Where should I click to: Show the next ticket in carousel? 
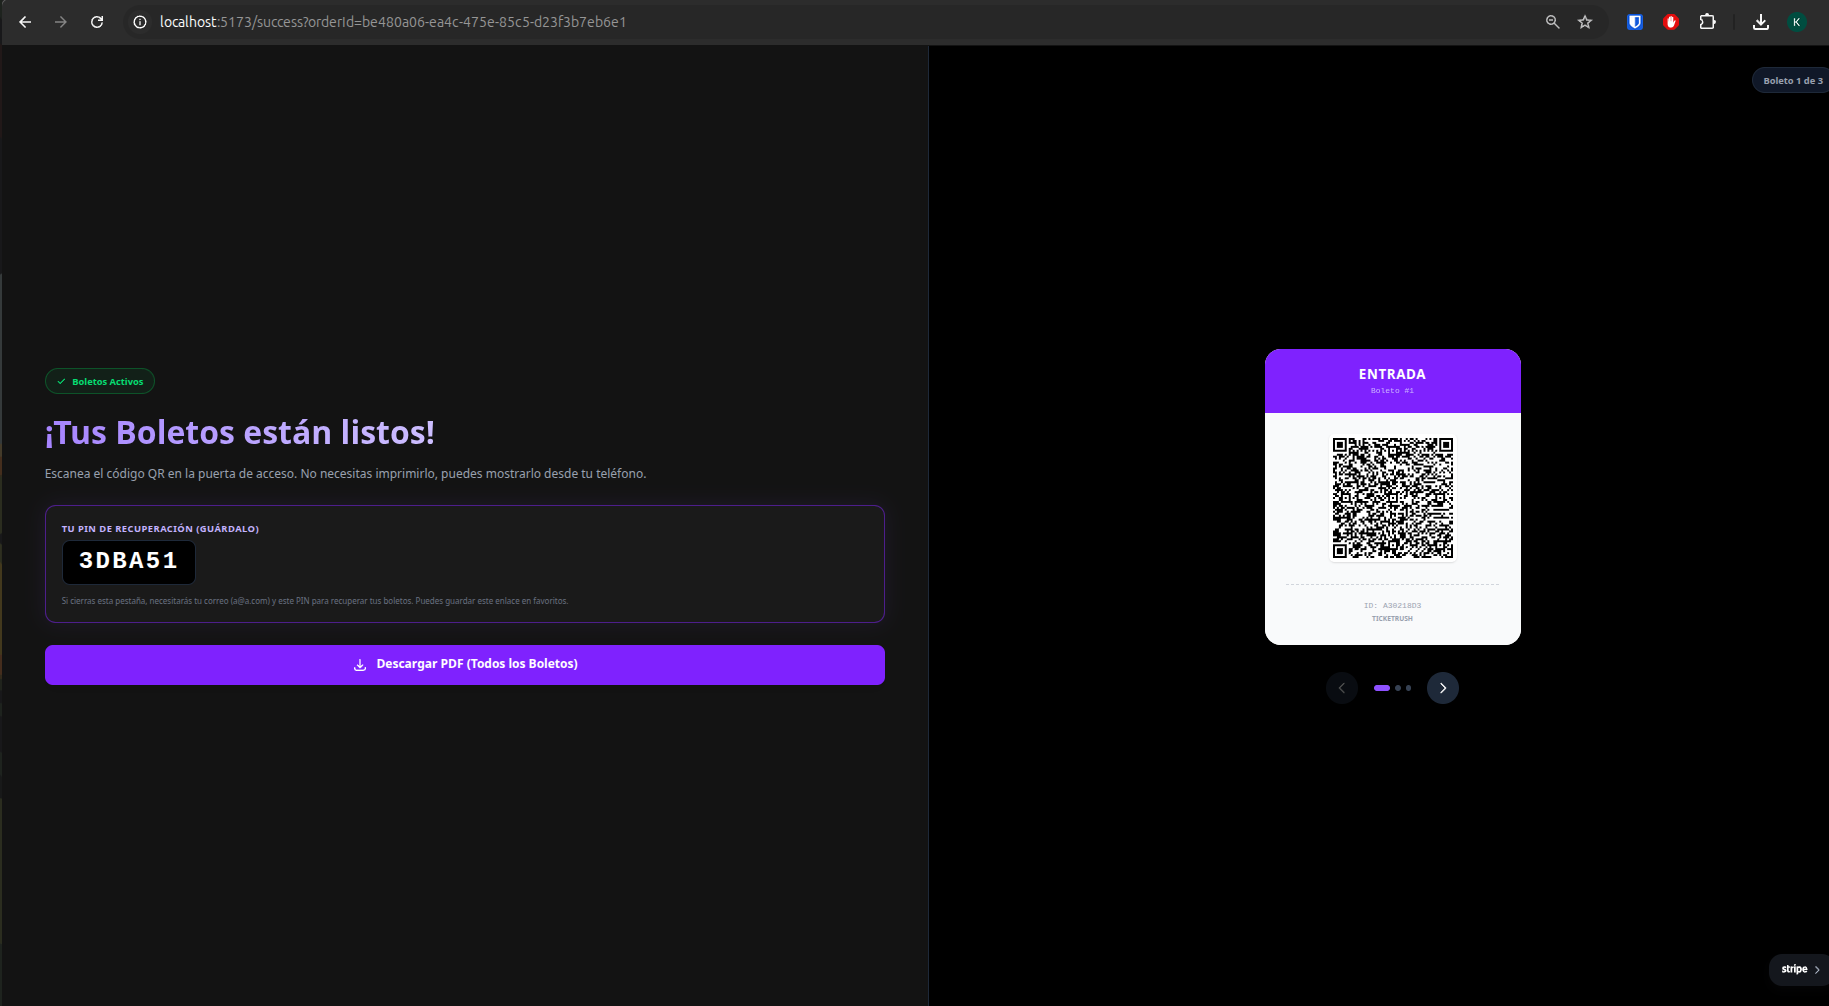(x=1443, y=688)
